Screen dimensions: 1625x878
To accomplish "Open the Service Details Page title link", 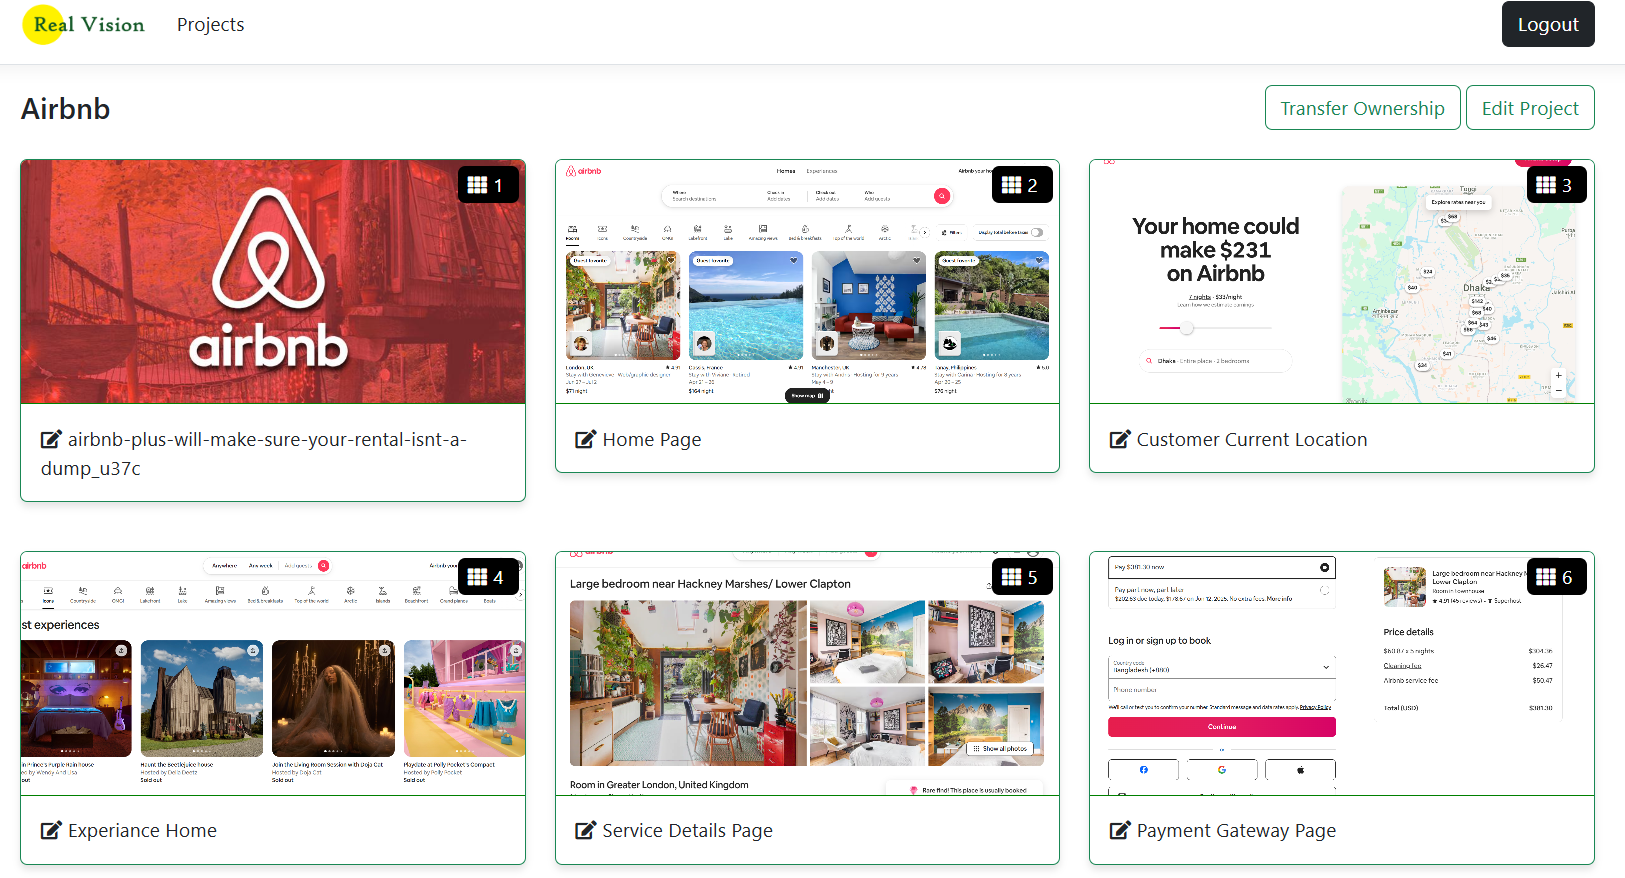I will [x=687, y=830].
